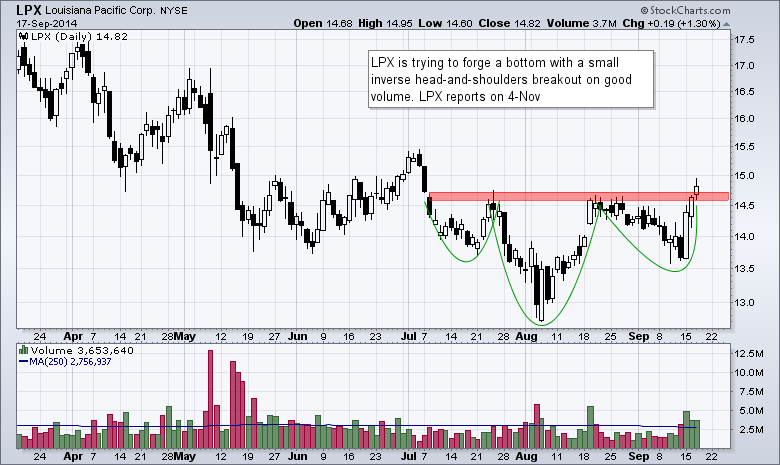Click the 17-Sep-2014 date label
Viewport: 780px width, 465px height.
click(47, 23)
